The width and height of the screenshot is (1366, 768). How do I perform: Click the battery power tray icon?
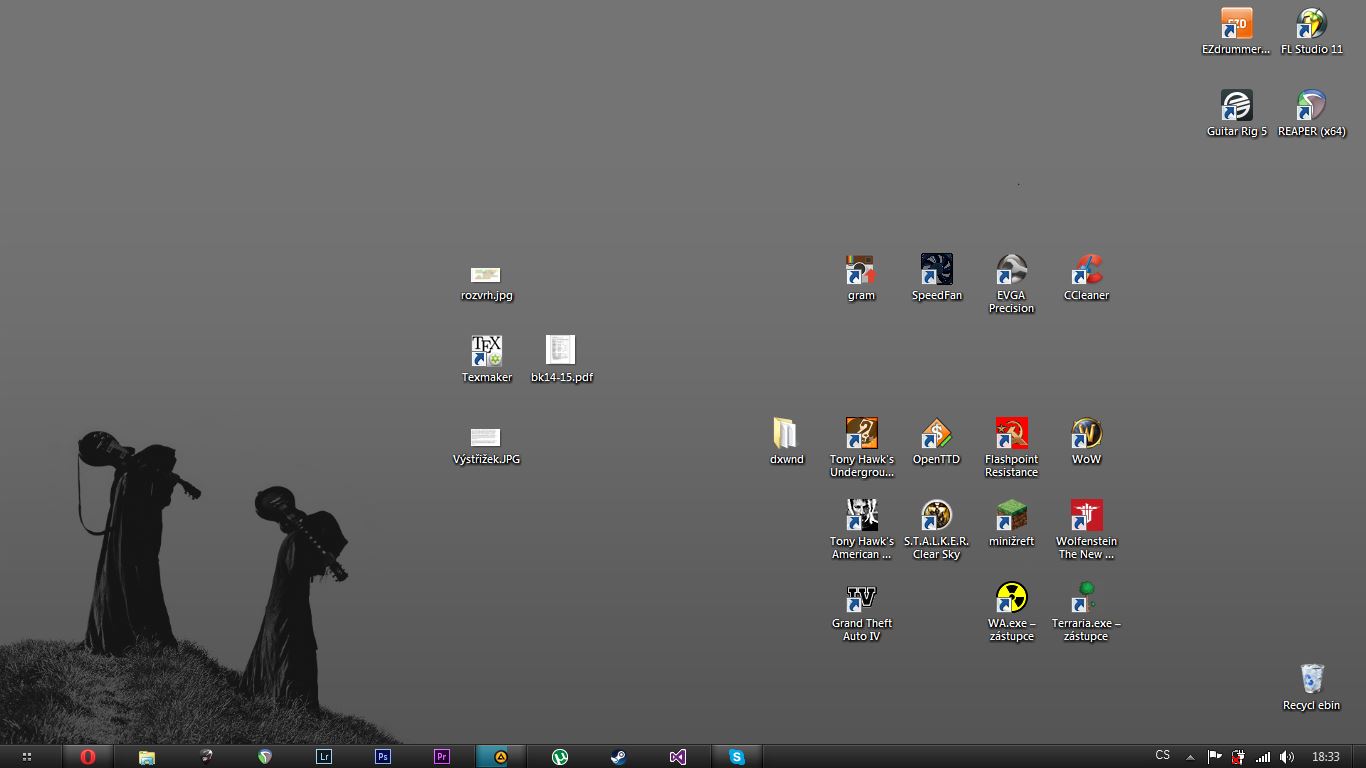tap(1238, 757)
